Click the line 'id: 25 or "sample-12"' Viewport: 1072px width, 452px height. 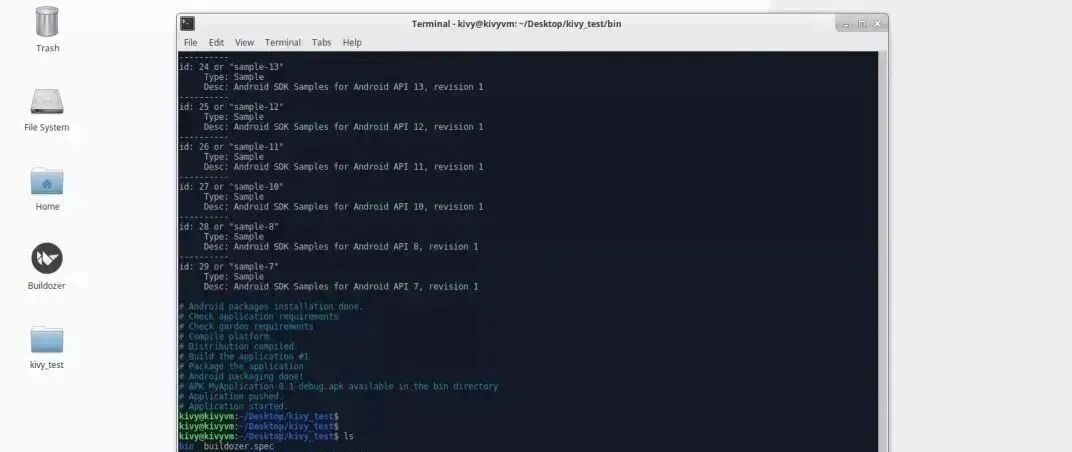tap(231, 107)
